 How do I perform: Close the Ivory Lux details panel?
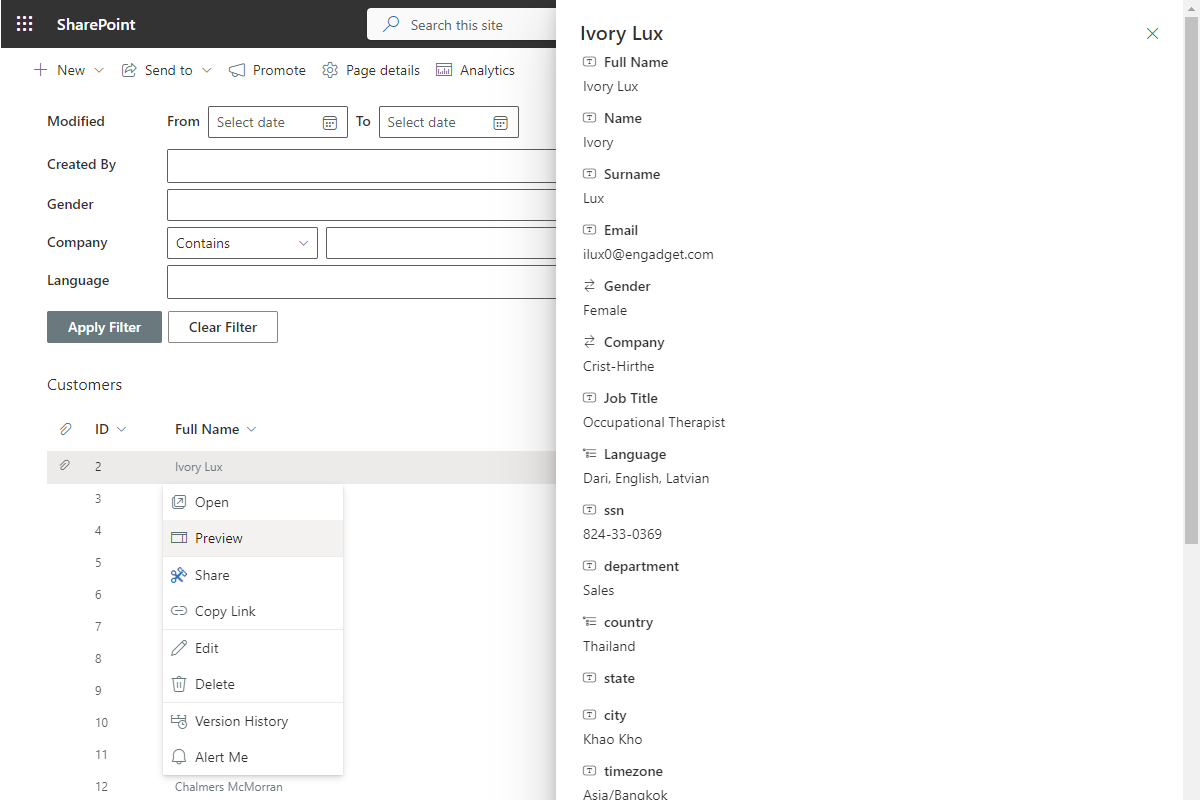1152,33
